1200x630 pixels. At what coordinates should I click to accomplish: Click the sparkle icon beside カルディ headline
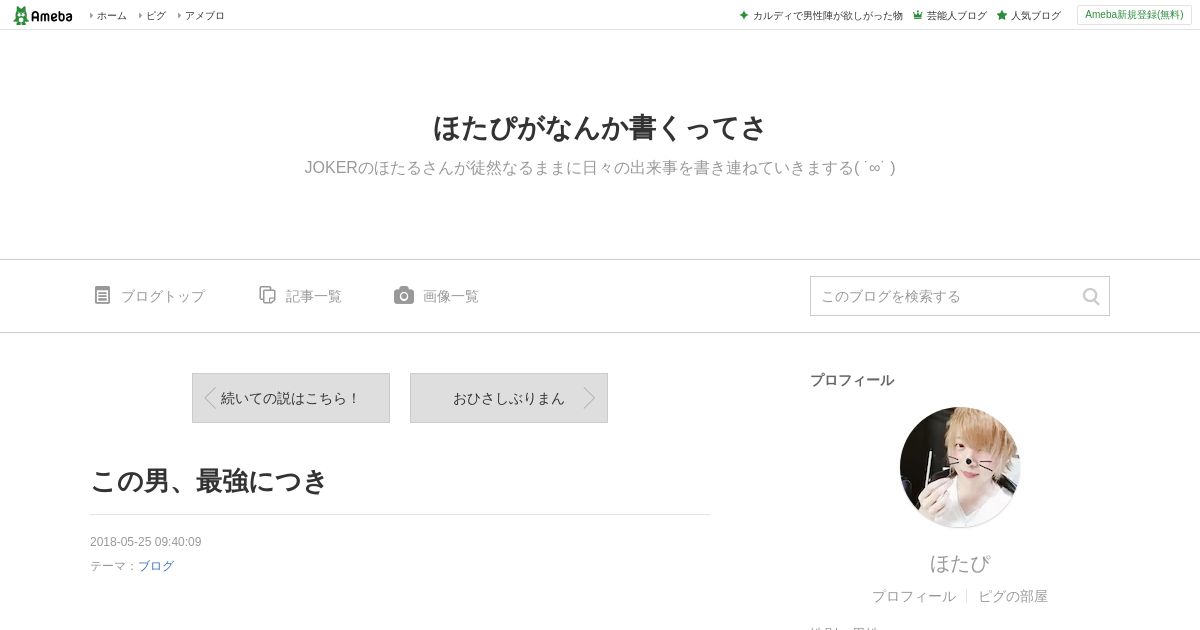[744, 15]
